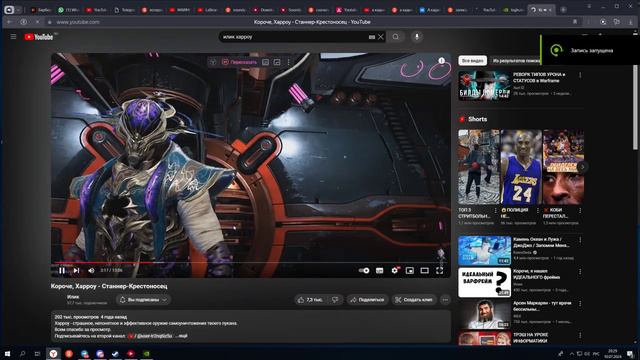640x360 pixels.
Task: Toggle subtitles button in player
Action: (x=379, y=270)
